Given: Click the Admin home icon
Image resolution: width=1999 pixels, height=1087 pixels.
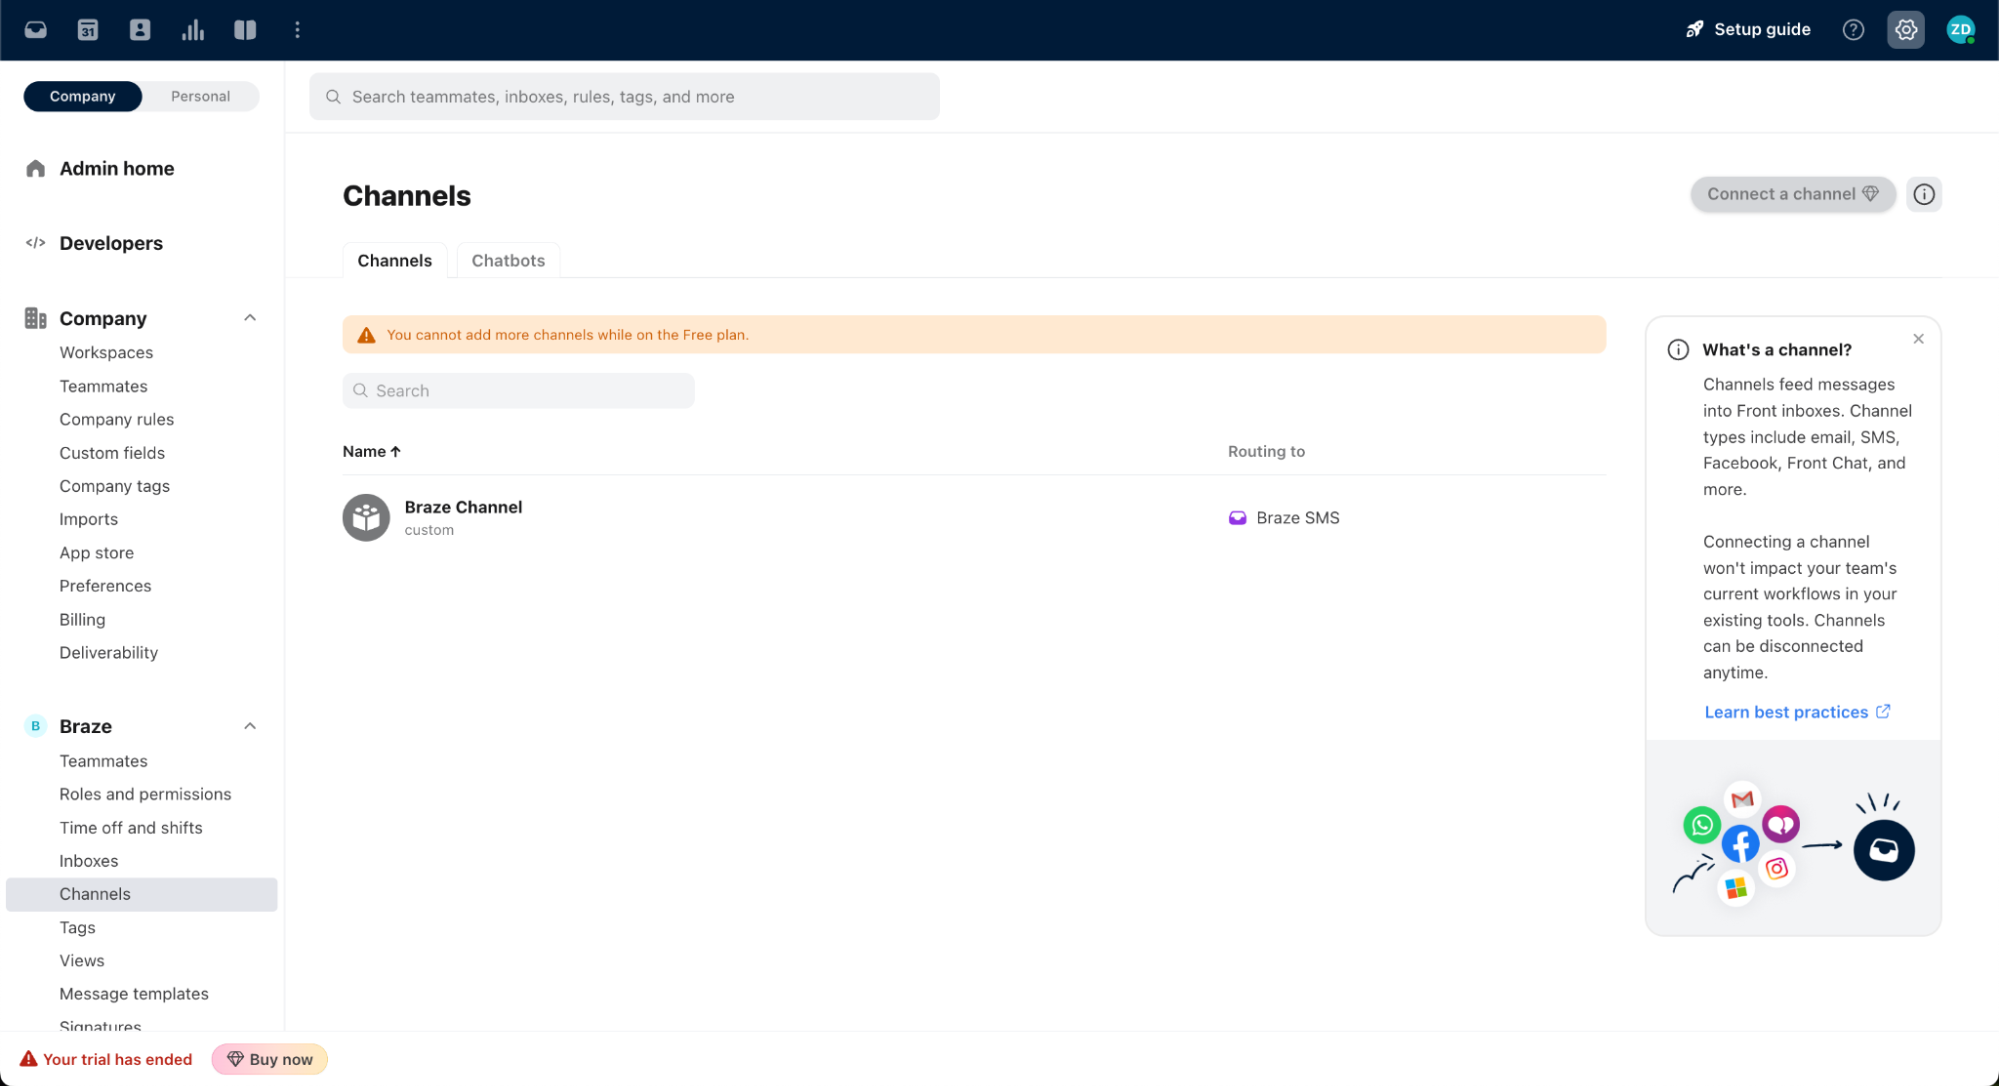Looking at the screenshot, I should [35, 166].
